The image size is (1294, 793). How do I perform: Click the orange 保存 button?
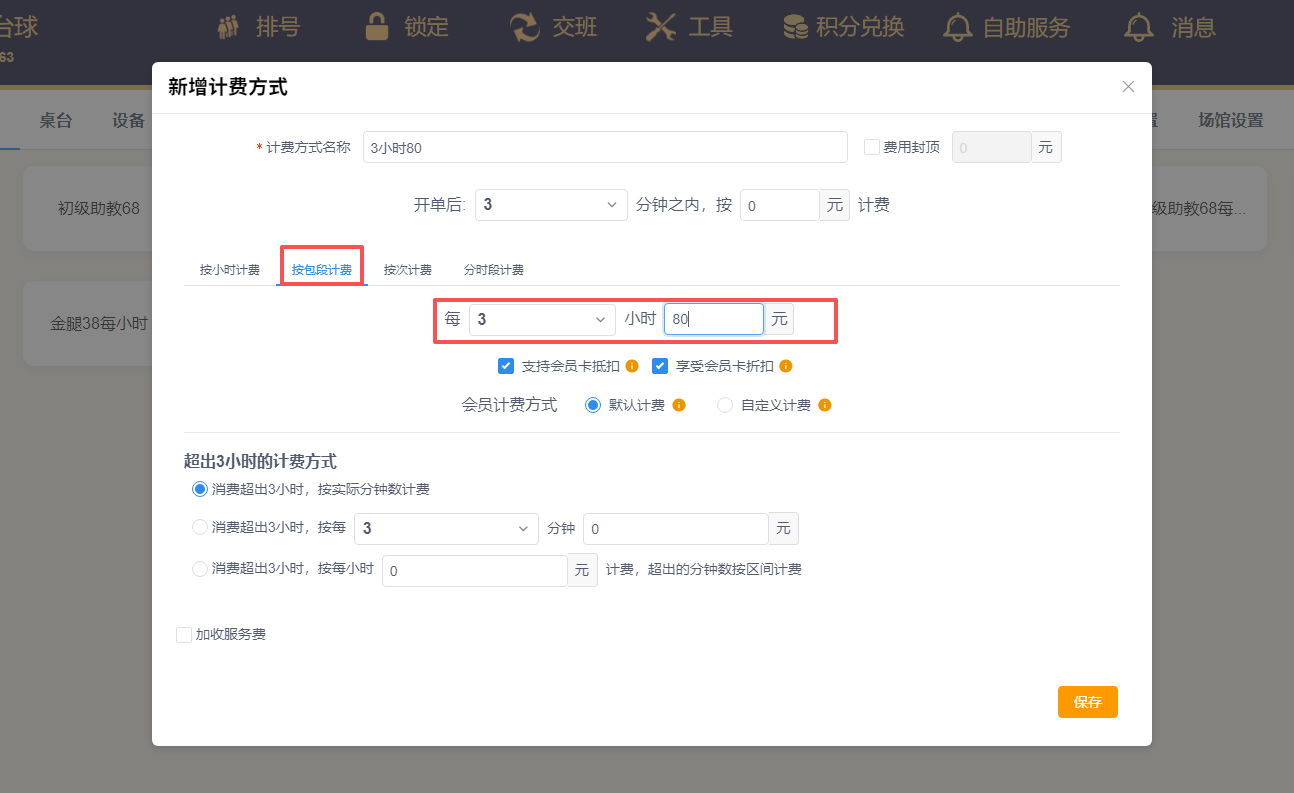(1087, 702)
